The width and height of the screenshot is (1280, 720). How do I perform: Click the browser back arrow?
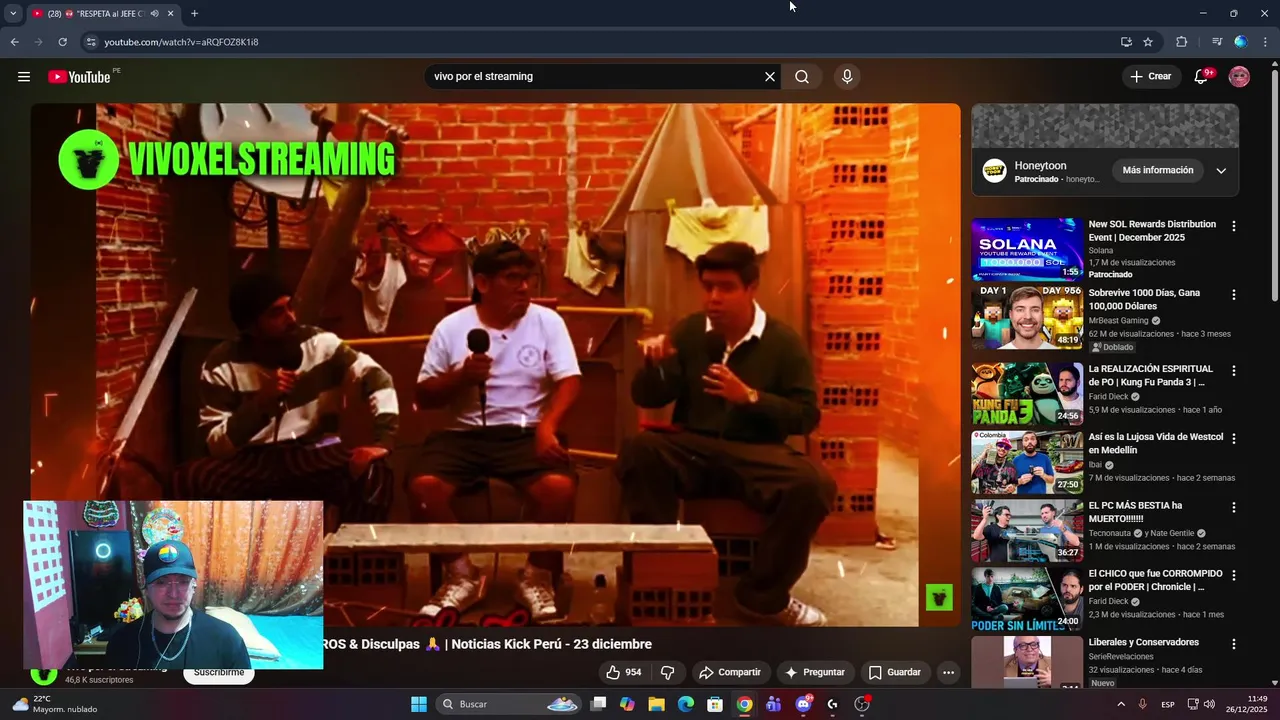click(14, 42)
